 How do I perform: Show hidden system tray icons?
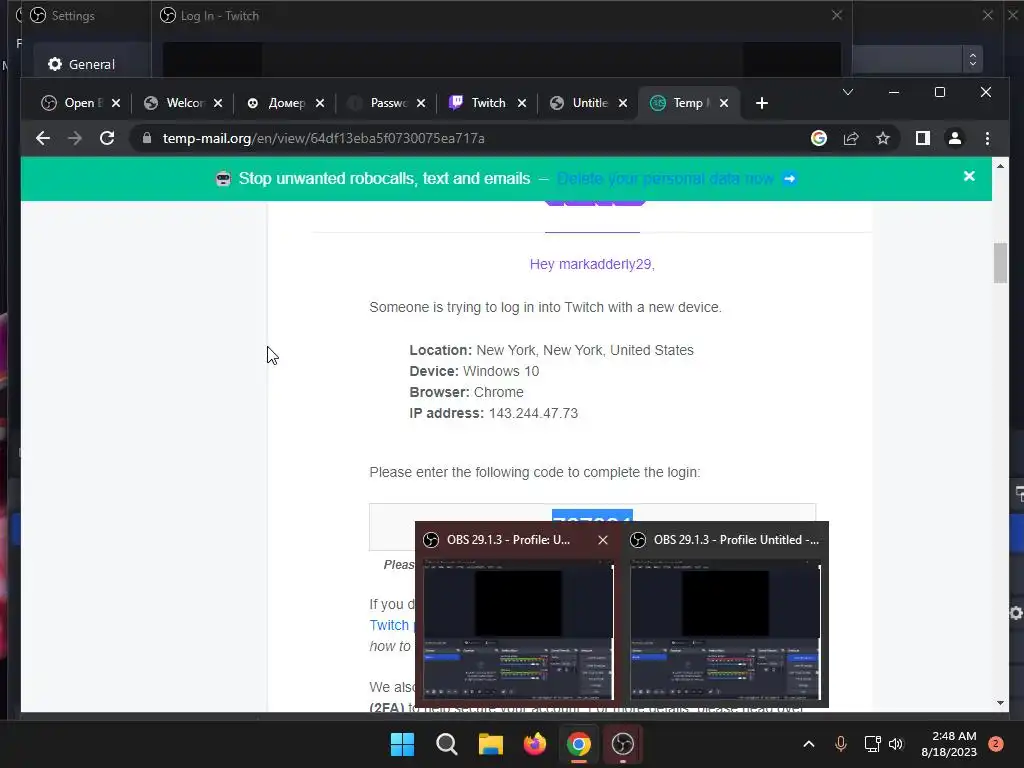pyautogui.click(x=808, y=744)
